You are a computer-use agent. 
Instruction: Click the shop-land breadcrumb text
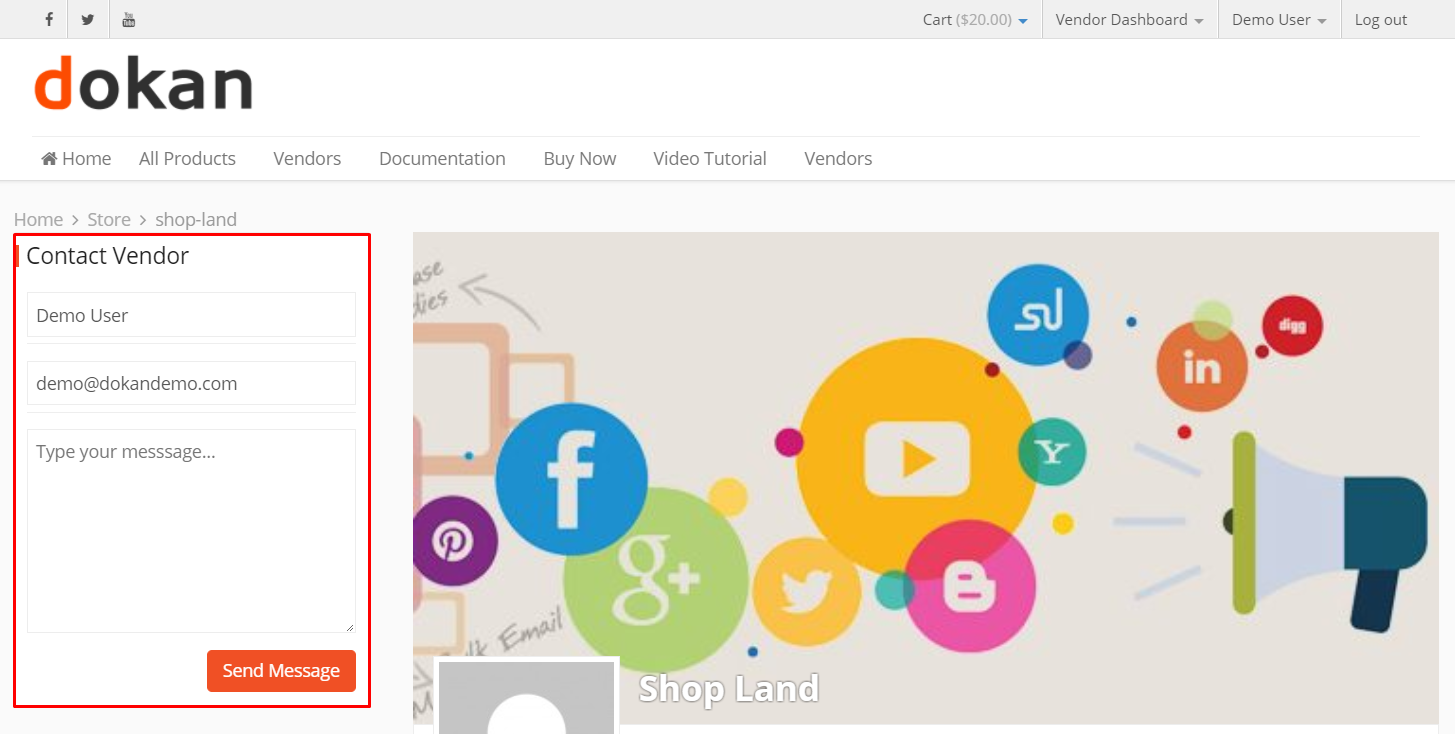pyautogui.click(x=196, y=219)
